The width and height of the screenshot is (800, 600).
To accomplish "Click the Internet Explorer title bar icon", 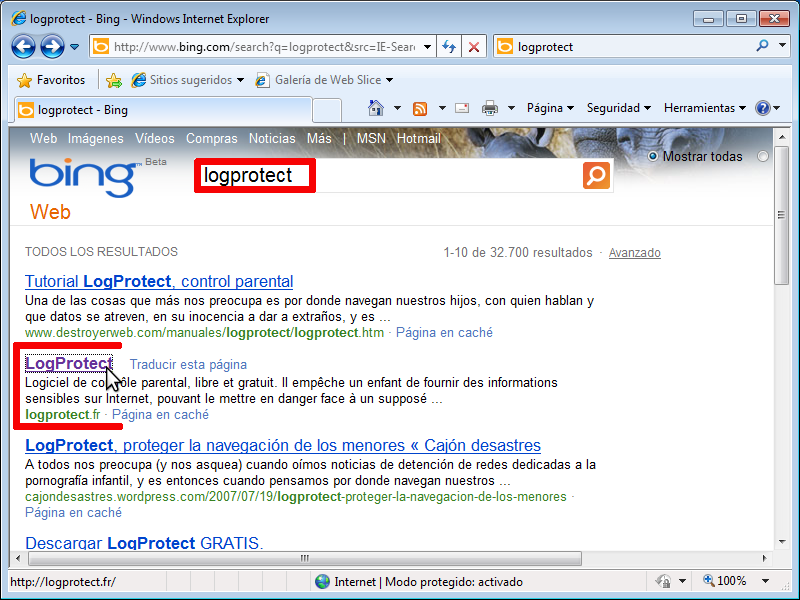I will tap(19, 18).
